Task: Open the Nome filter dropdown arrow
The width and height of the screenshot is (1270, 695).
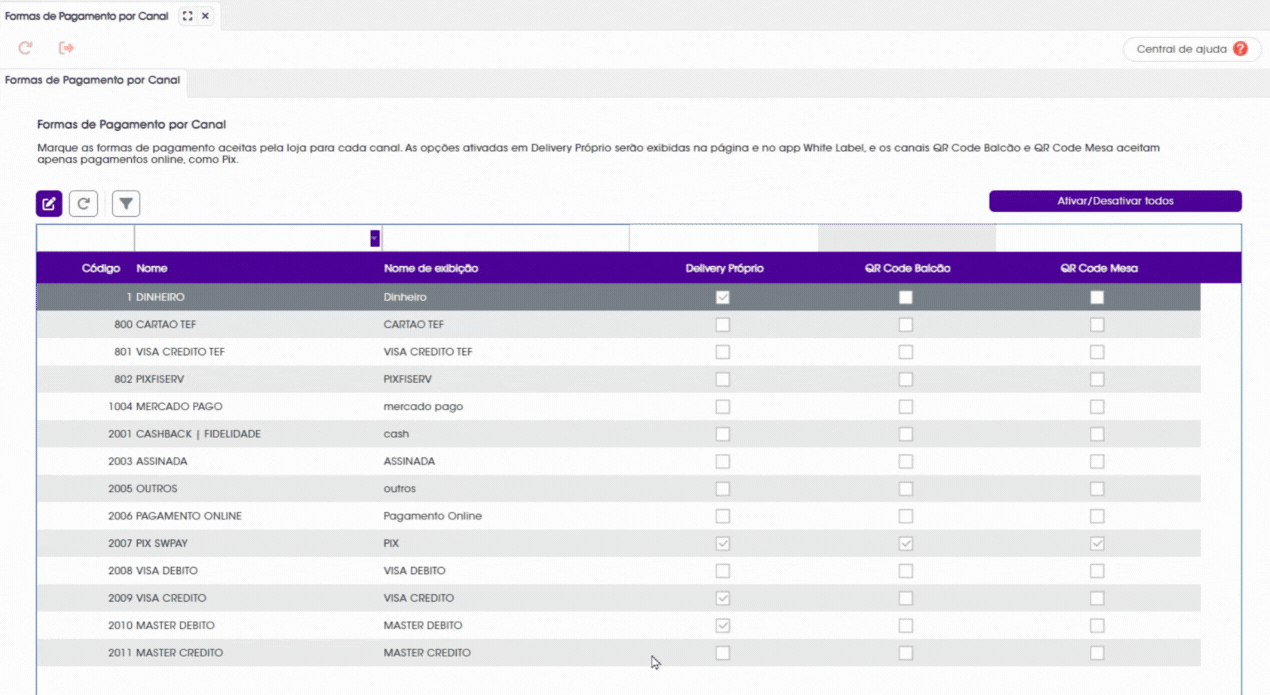Action: [375, 238]
